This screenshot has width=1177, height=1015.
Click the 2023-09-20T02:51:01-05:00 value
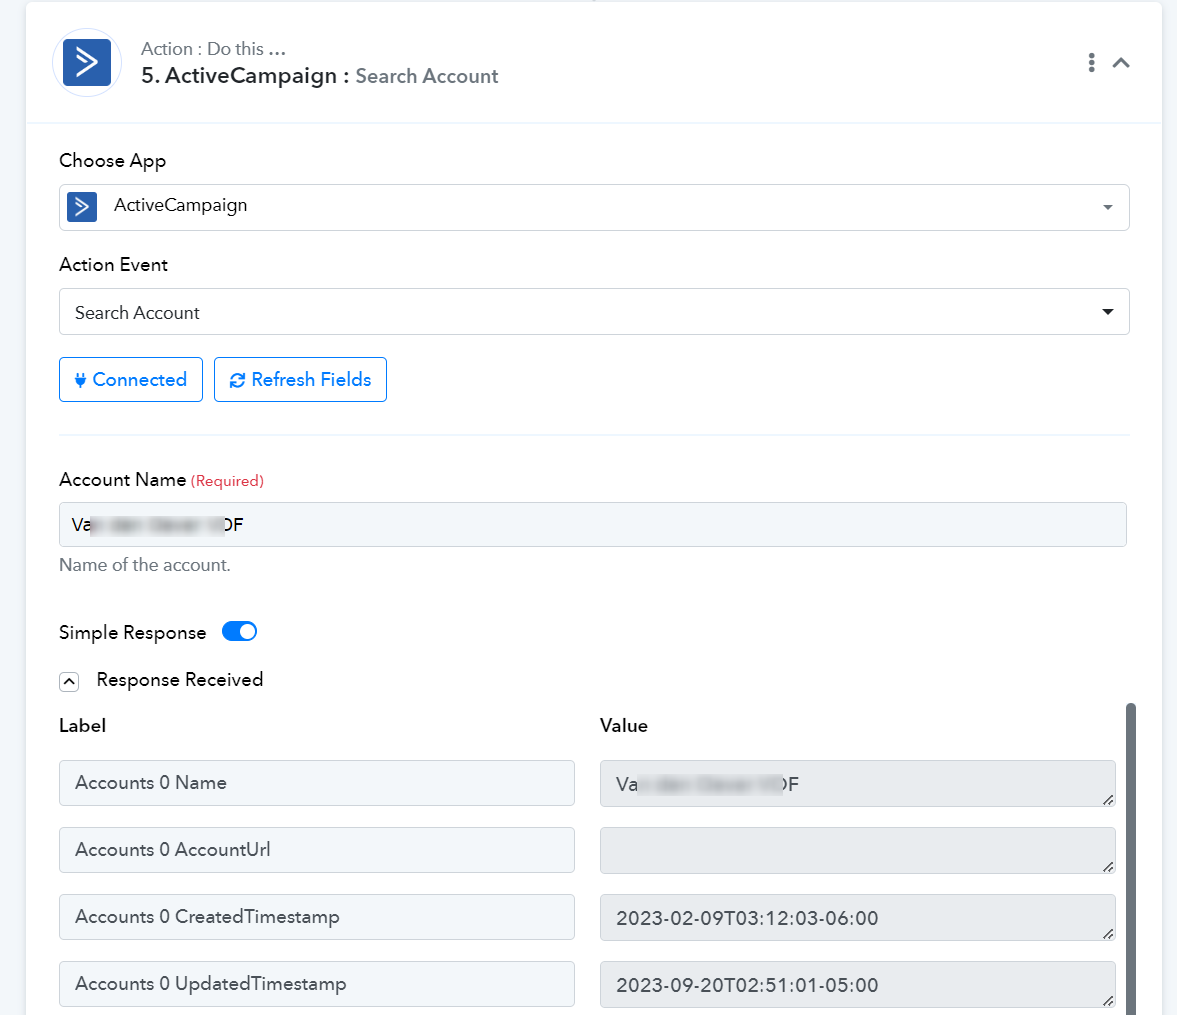point(857,984)
